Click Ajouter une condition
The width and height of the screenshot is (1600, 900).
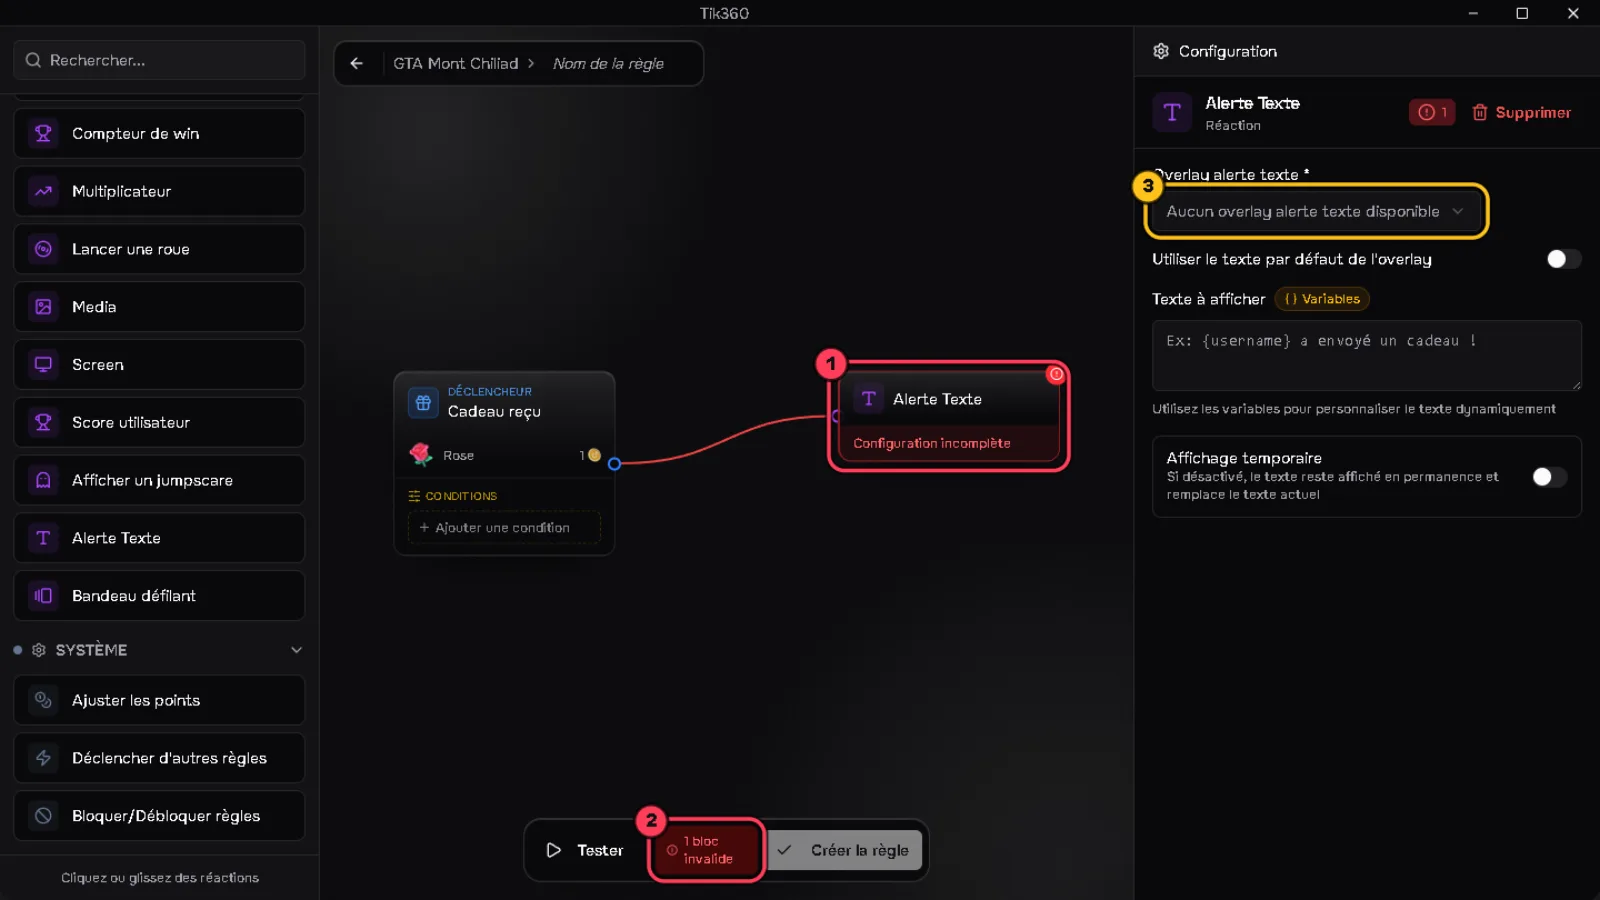pos(504,528)
